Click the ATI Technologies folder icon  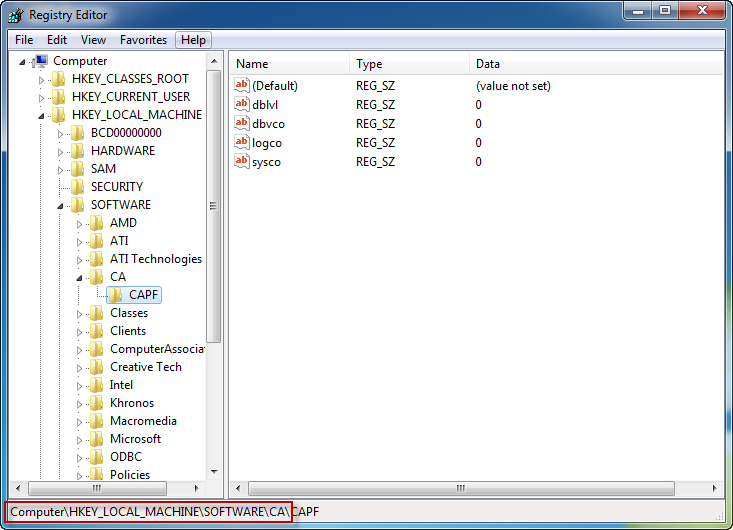tap(97, 259)
